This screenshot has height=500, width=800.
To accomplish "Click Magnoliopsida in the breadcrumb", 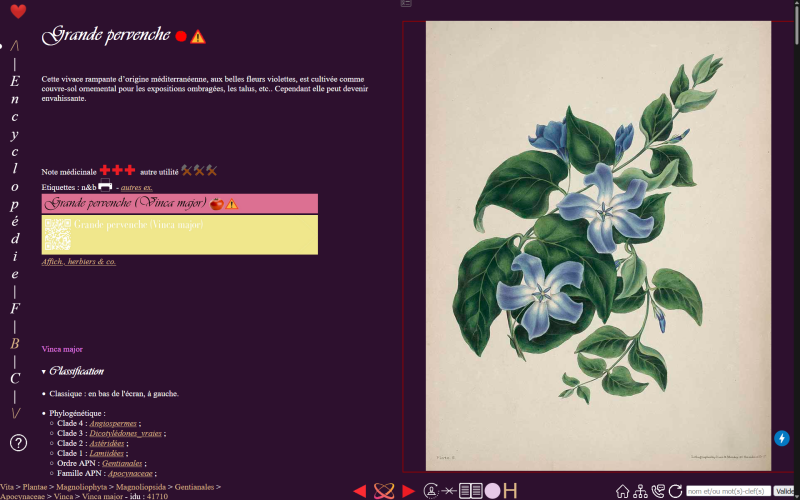I will point(141,487).
